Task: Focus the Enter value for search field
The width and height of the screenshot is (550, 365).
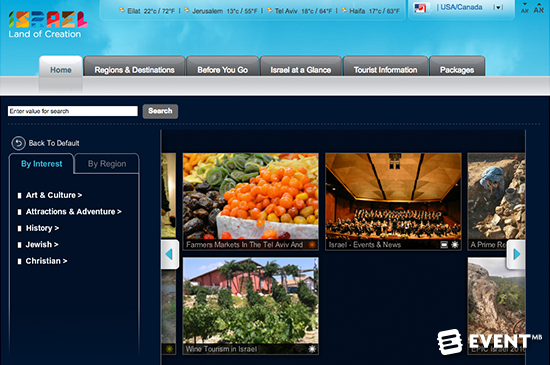Action: 73,111
